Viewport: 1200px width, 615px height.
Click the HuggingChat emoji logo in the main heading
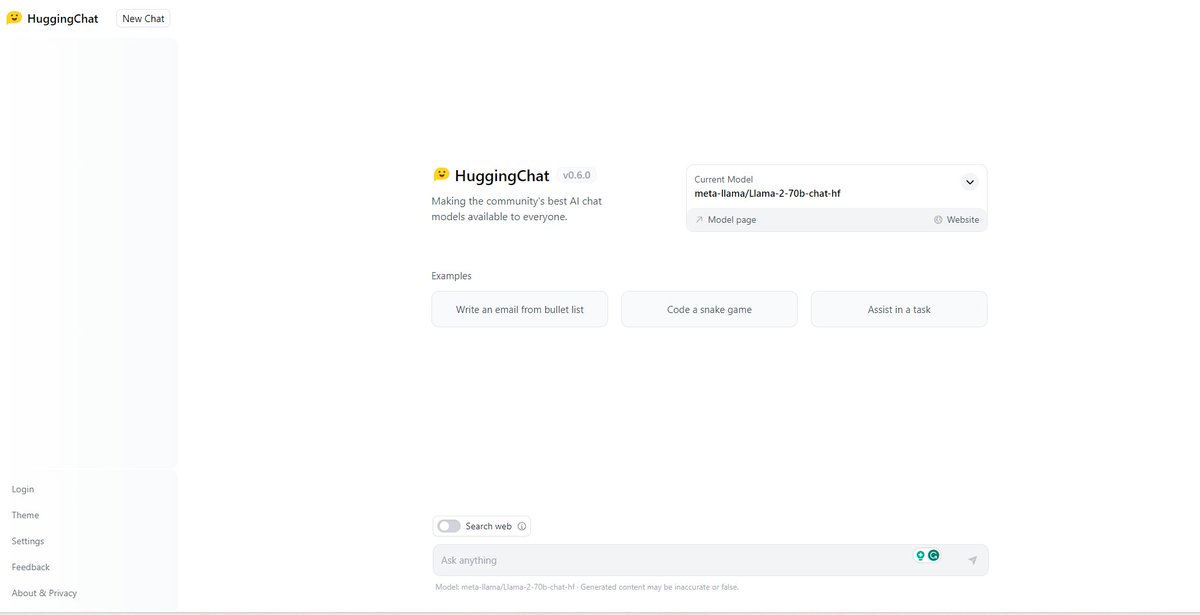point(441,175)
